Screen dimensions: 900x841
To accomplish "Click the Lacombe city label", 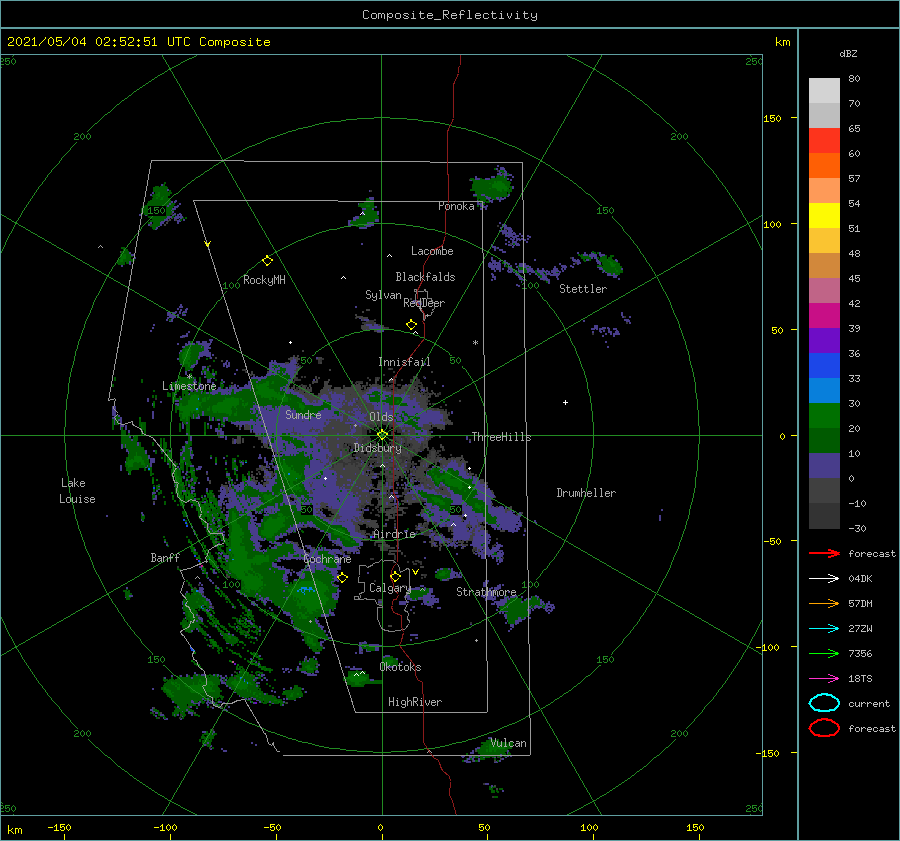I will coord(432,251).
